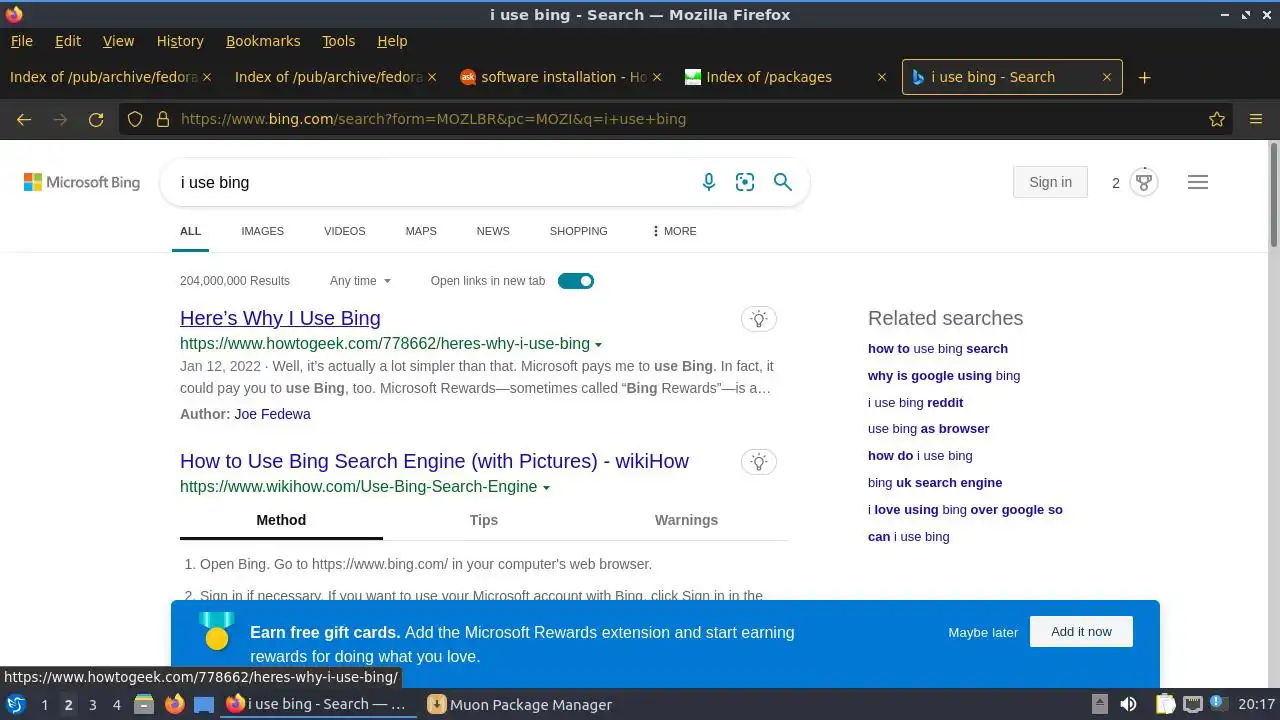The image size is (1280, 720).
Task: Click related search bing uk search engine
Action: [x=935, y=482]
